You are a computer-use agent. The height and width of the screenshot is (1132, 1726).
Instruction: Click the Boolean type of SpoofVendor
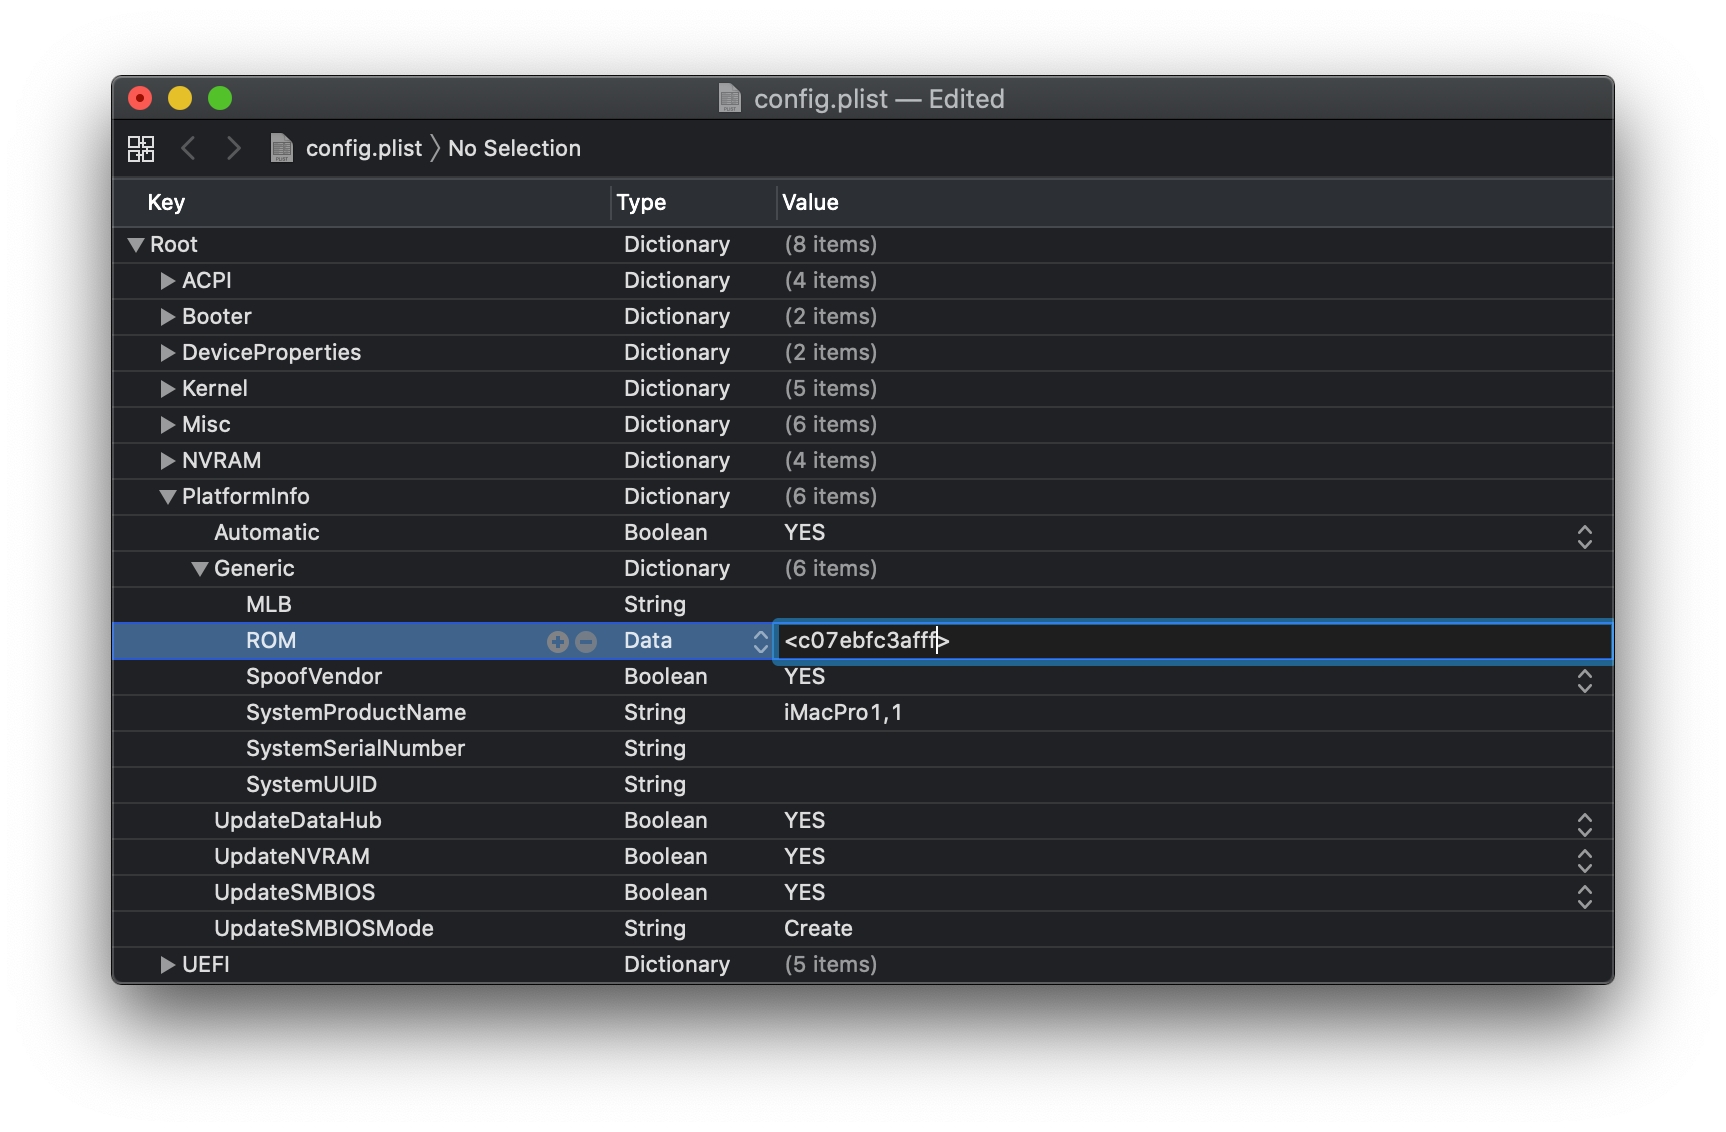666,676
